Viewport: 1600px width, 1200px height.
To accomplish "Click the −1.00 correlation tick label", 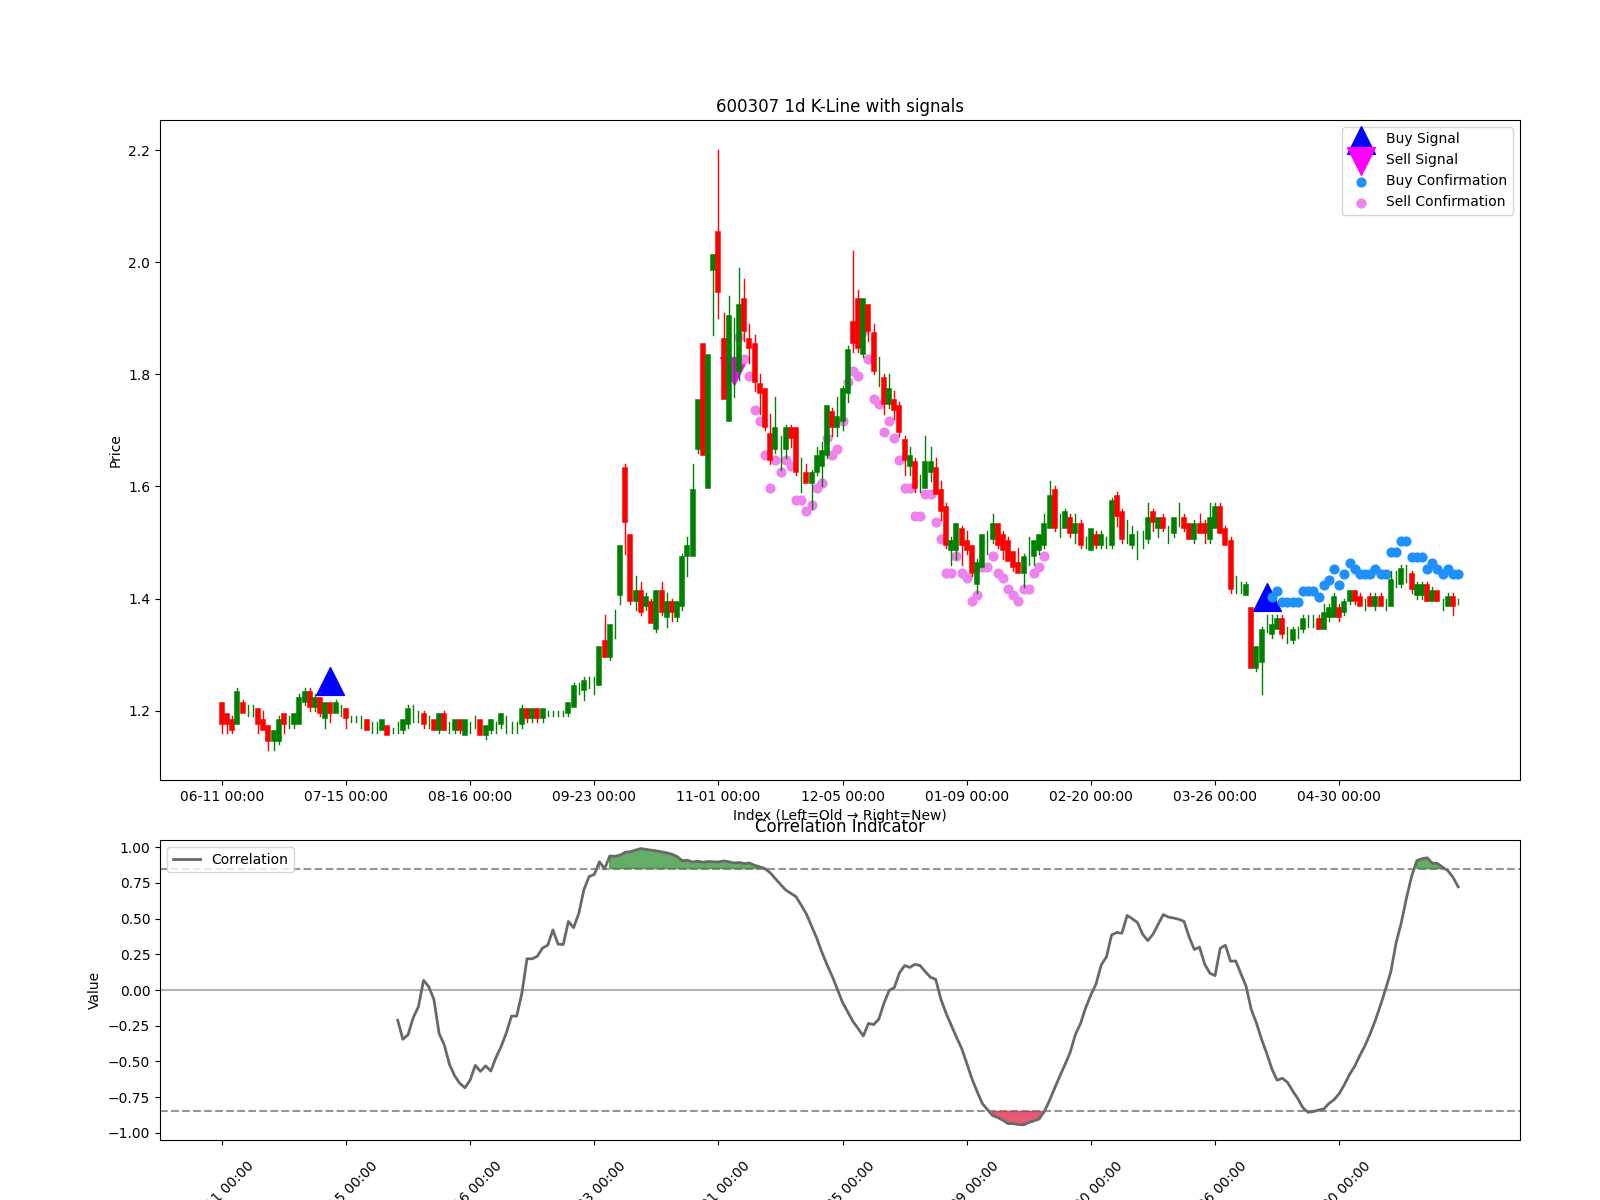I will click(x=129, y=1133).
